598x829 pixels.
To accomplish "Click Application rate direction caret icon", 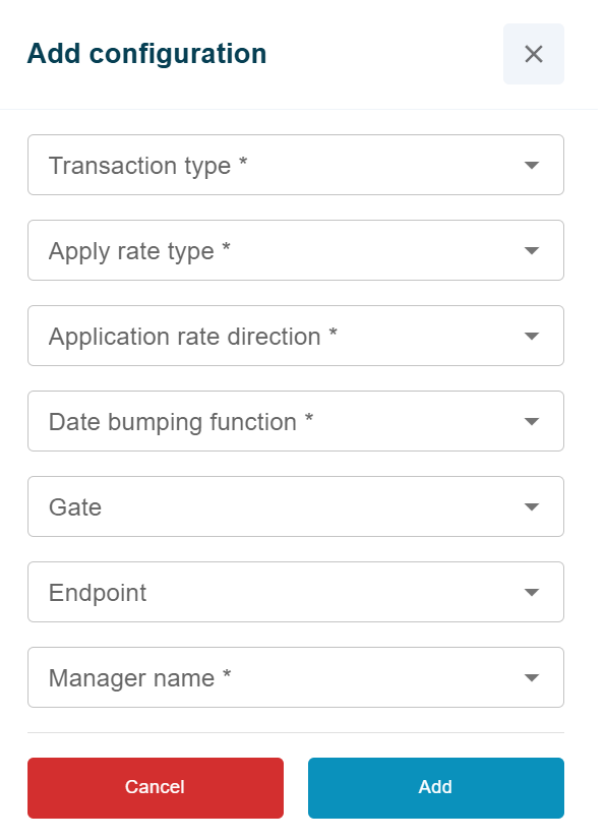I will tap(531, 336).
